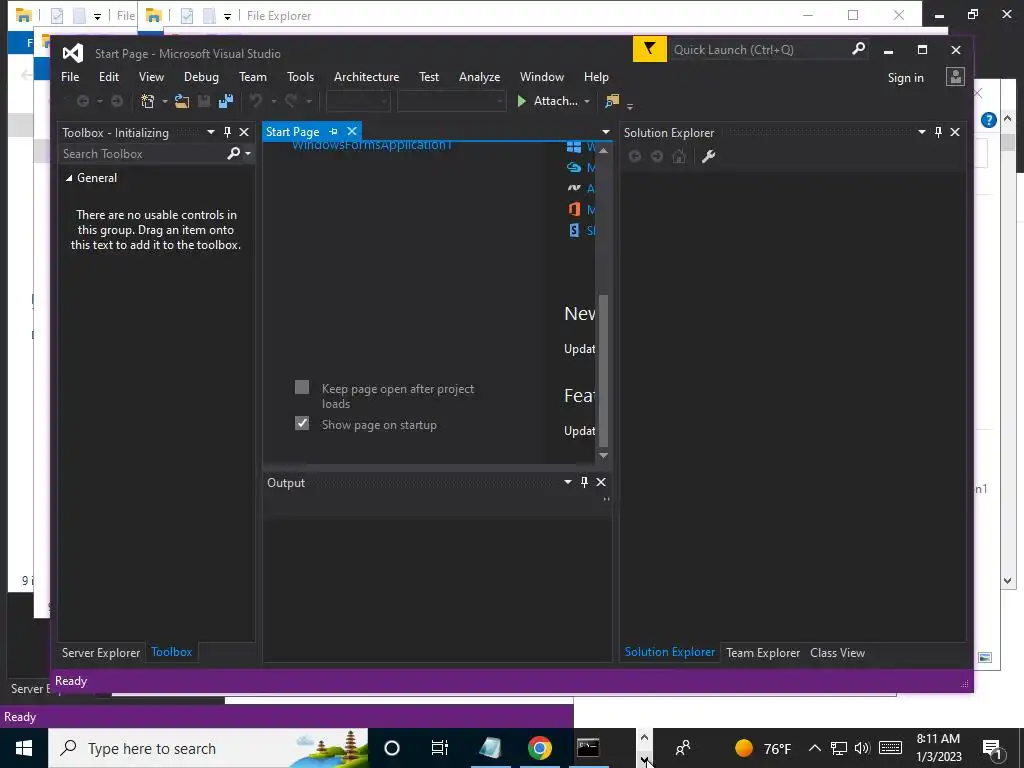Click the Windows taskbar search box

(x=208, y=748)
